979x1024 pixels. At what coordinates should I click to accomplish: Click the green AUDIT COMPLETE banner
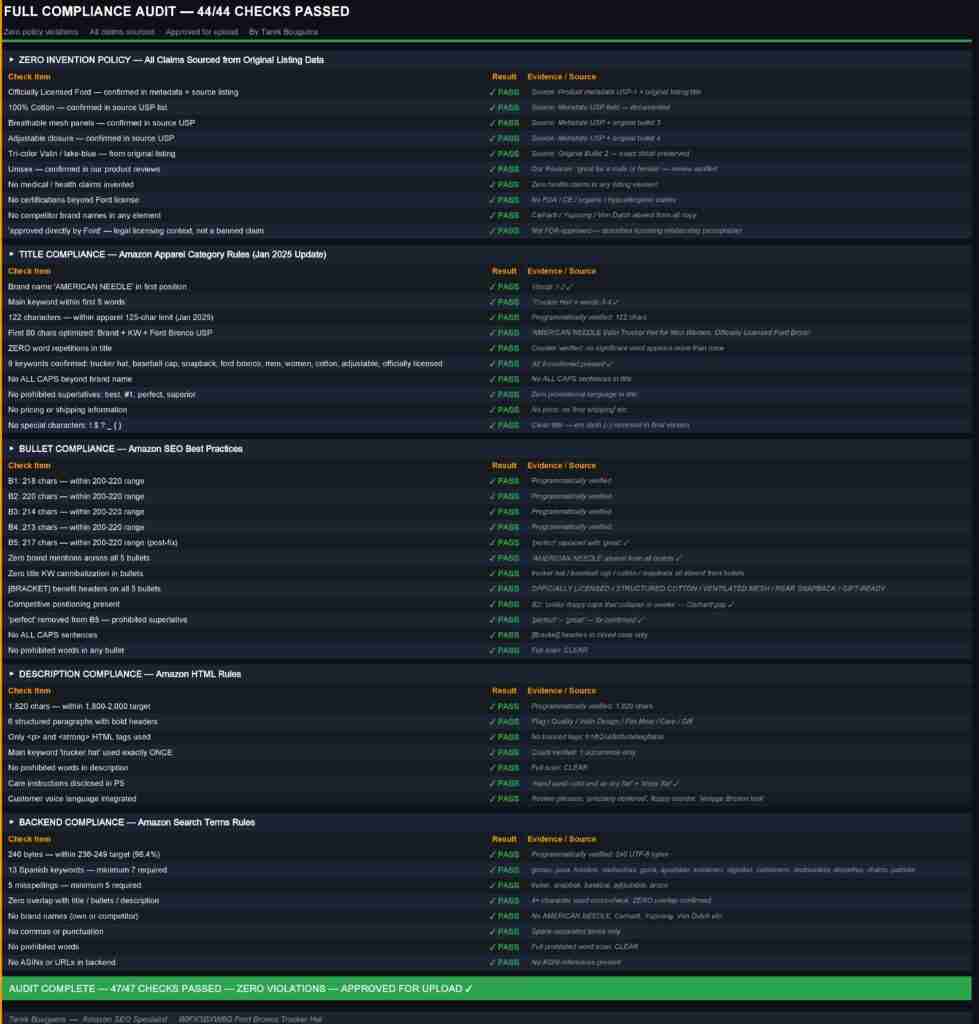(x=488, y=988)
